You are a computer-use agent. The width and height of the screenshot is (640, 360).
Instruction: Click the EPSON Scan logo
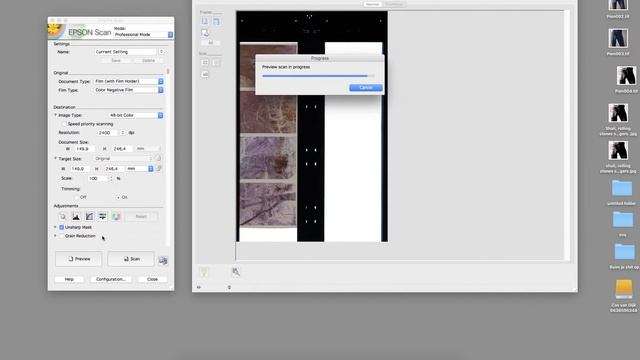89,32
